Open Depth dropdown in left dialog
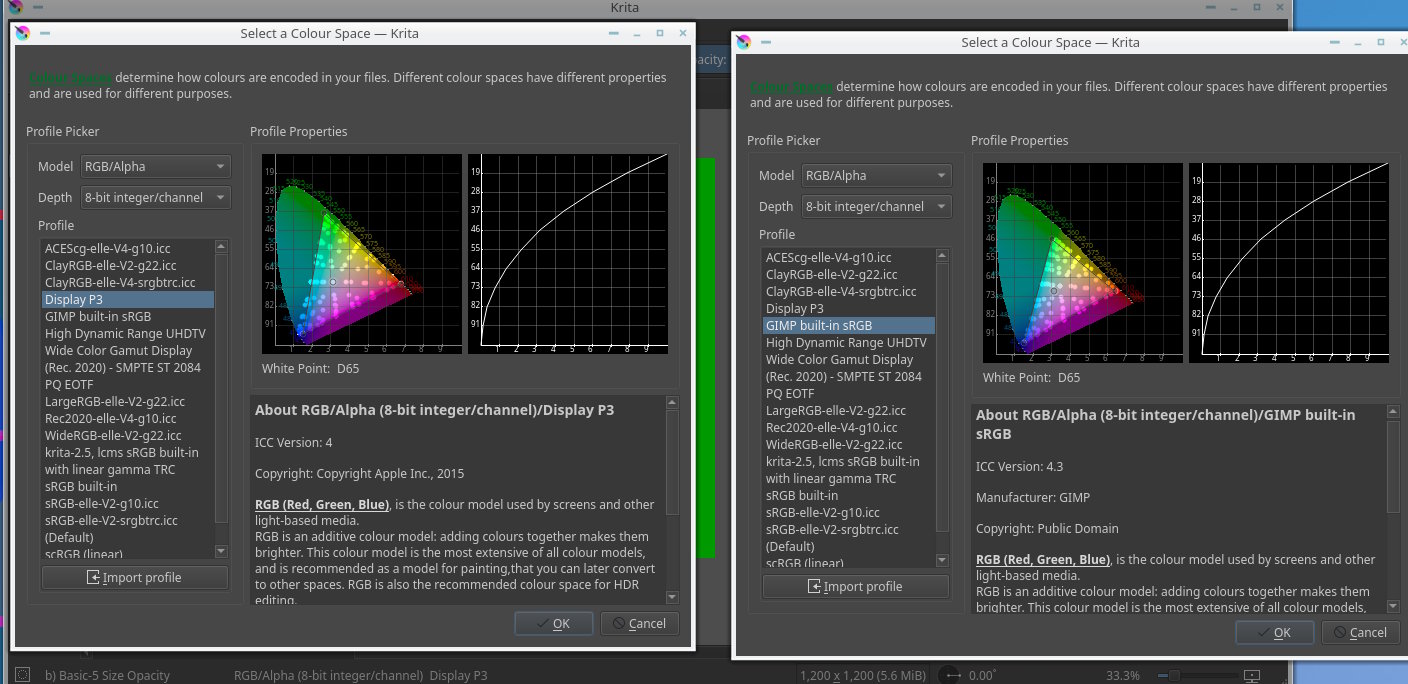The width and height of the screenshot is (1408, 684). (x=156, y=197)
